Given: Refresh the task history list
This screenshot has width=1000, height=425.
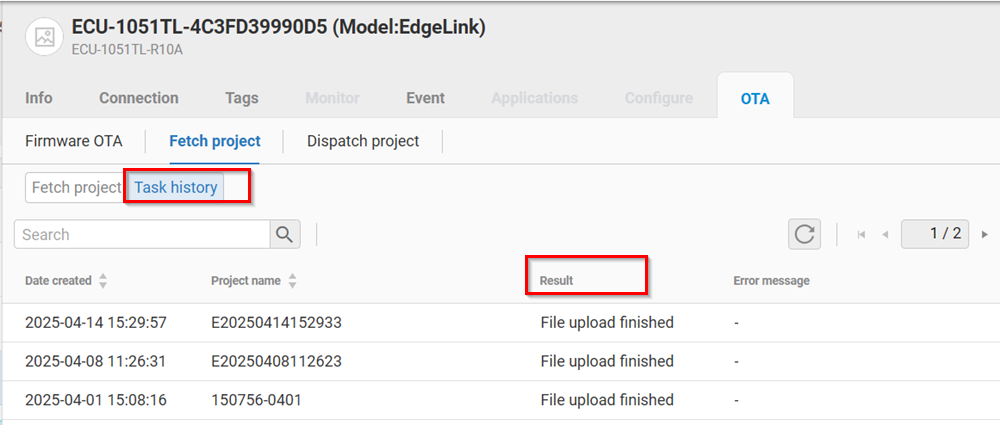Looking at the screenshot, I should pos(804,234).
